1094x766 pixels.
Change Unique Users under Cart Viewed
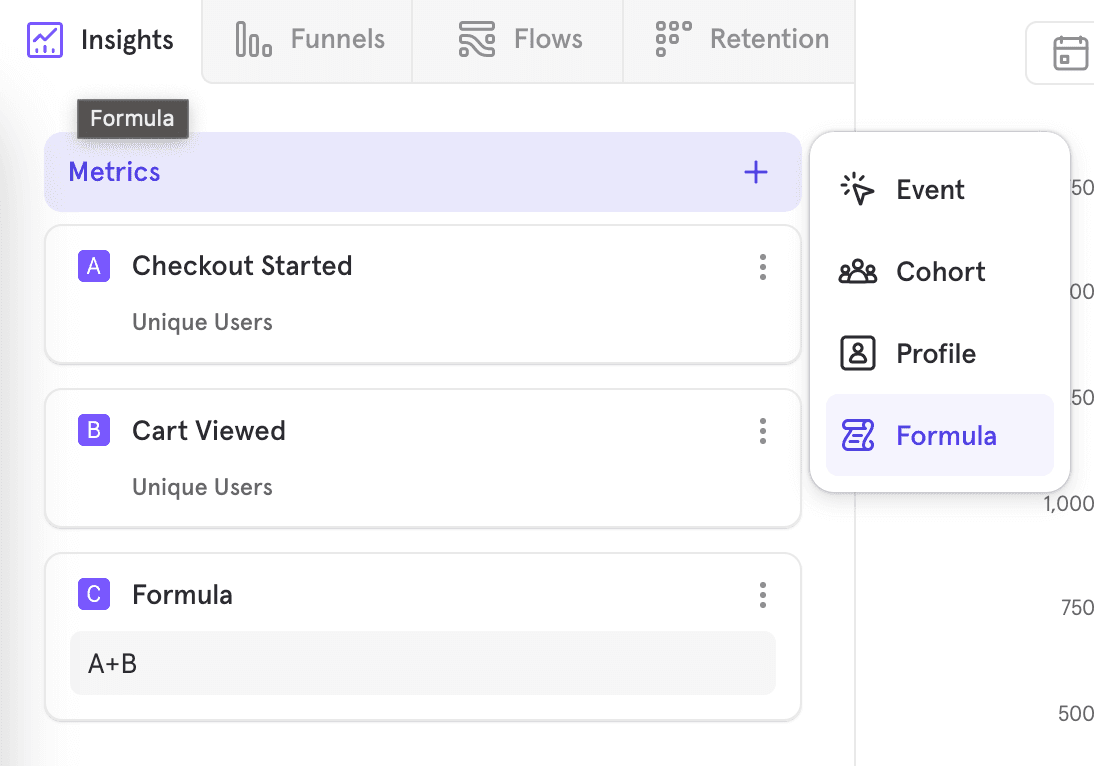pos(202,487)
